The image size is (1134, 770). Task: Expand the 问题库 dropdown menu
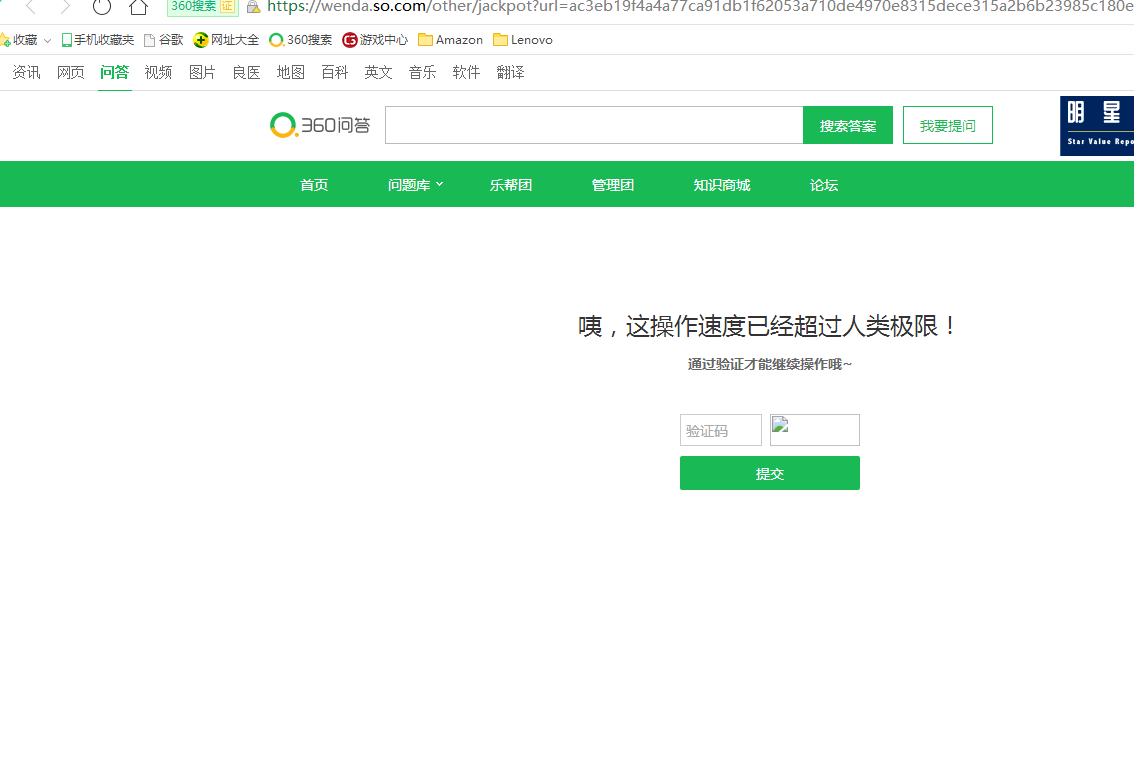click(415, 185)
